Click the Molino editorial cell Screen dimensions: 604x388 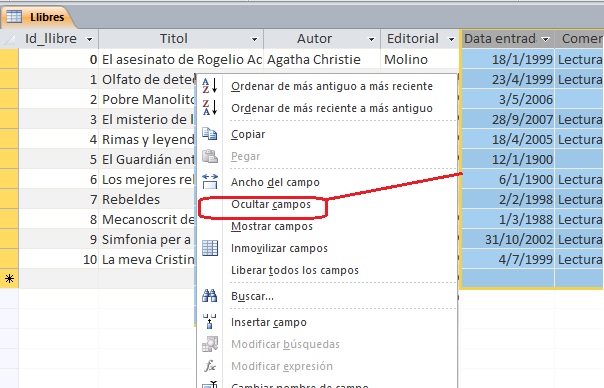tap(419, 59)
